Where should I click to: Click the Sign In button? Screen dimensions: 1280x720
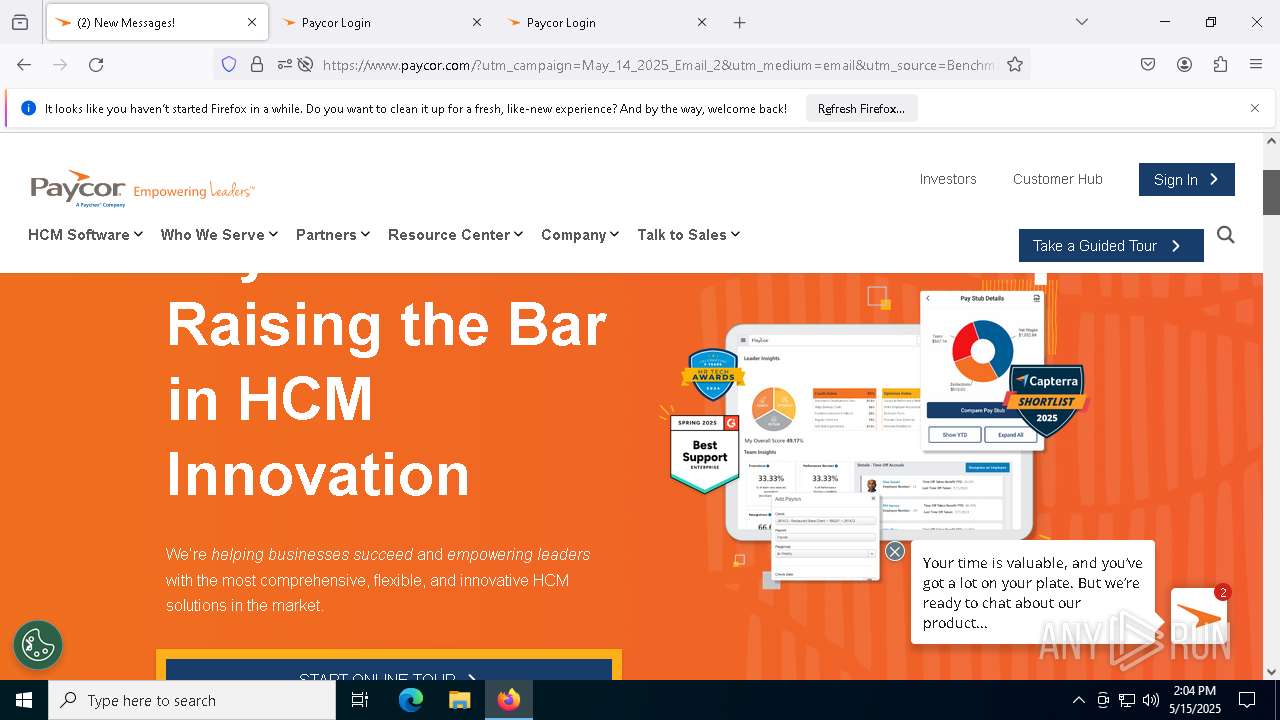point(1187,179)
